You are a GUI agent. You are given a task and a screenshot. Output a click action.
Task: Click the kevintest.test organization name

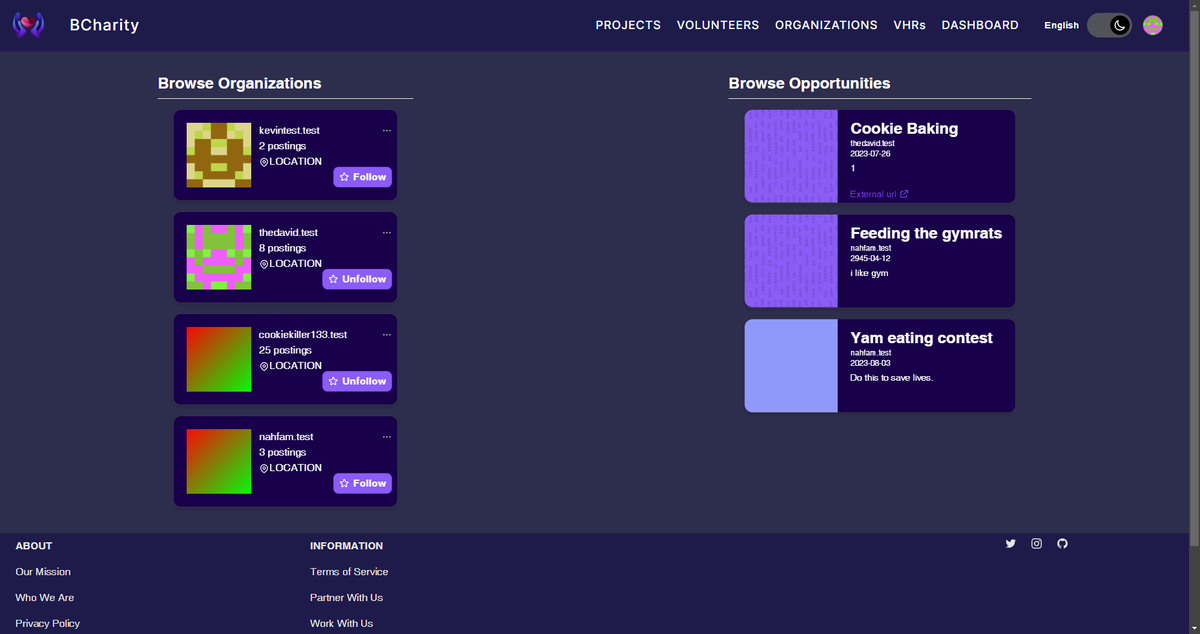(x=289, y=131)
